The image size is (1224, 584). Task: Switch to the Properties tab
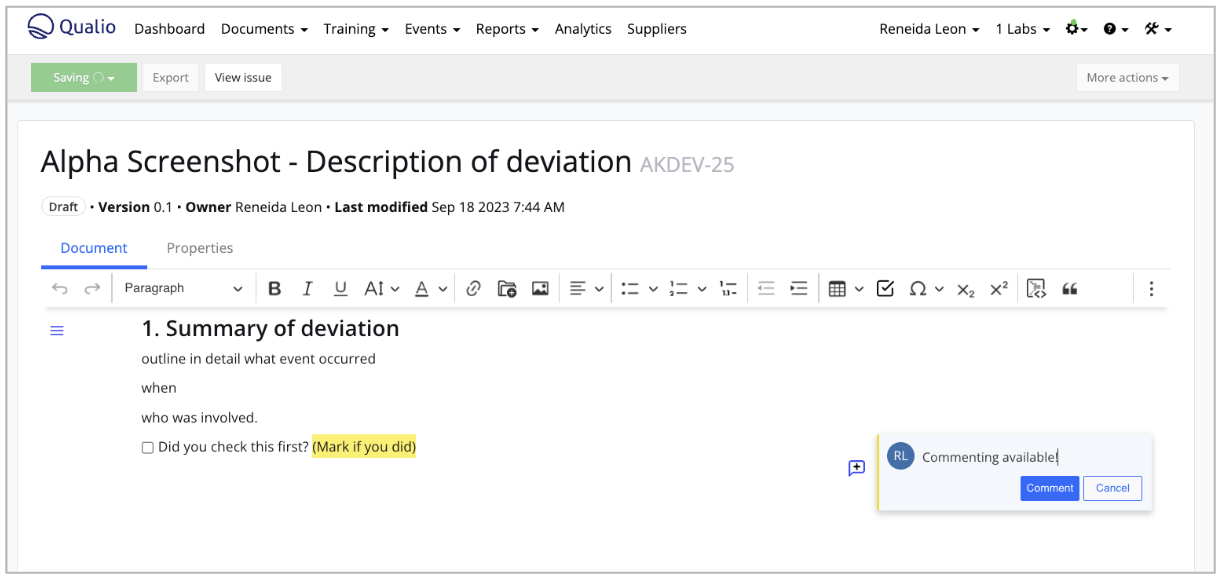pos(200,248)
